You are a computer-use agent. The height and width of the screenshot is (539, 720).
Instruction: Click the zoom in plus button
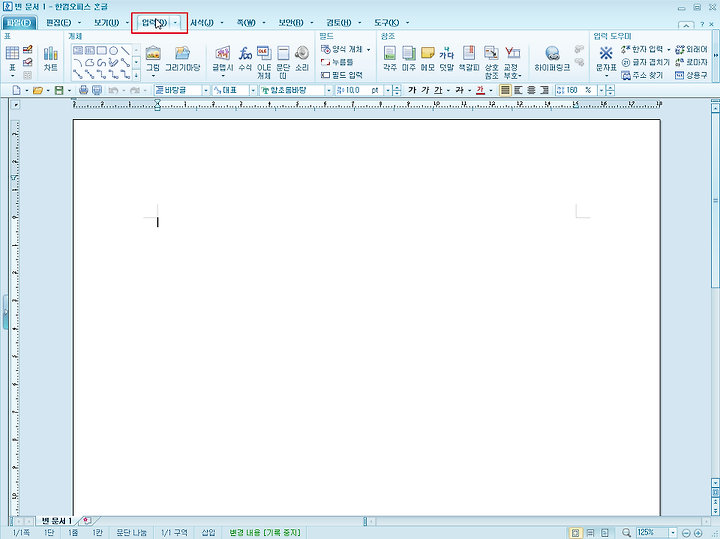pos(698,533)
